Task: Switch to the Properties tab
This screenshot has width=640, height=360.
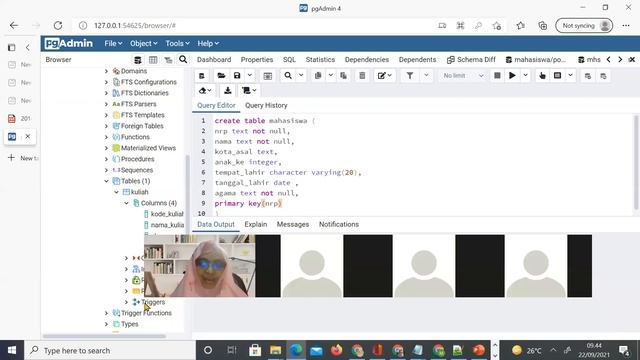Action: pos(257,60)
